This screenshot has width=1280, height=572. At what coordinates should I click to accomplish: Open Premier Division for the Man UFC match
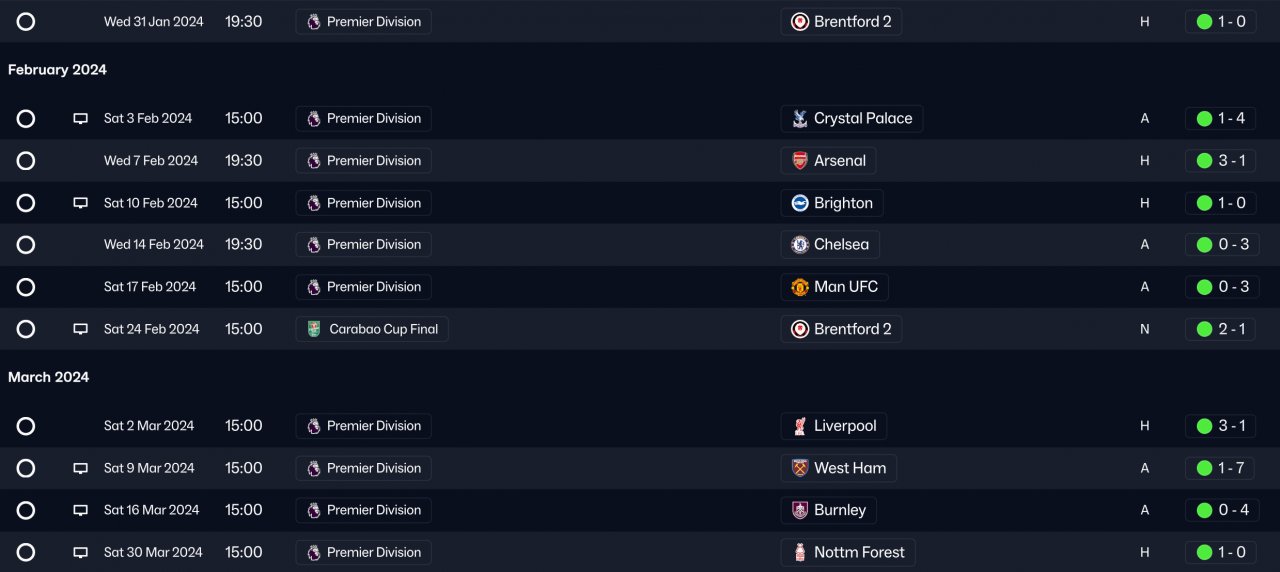pyautogui.click(x=373, y=287)
